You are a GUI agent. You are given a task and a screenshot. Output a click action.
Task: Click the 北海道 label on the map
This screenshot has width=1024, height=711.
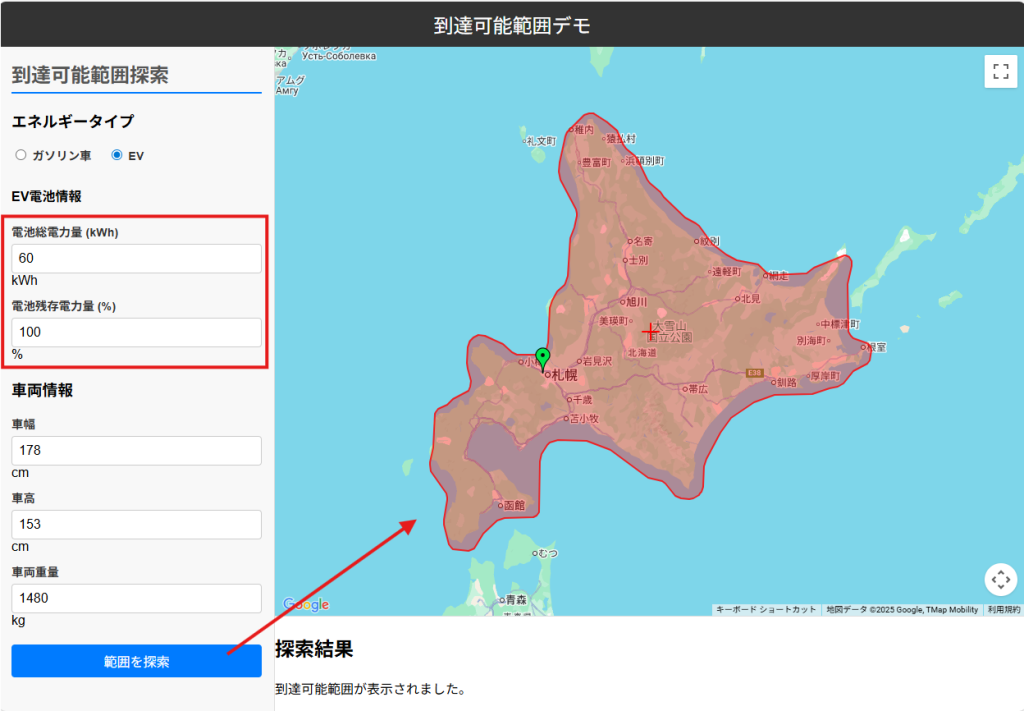pyautogui.click(x=643, y=353)
